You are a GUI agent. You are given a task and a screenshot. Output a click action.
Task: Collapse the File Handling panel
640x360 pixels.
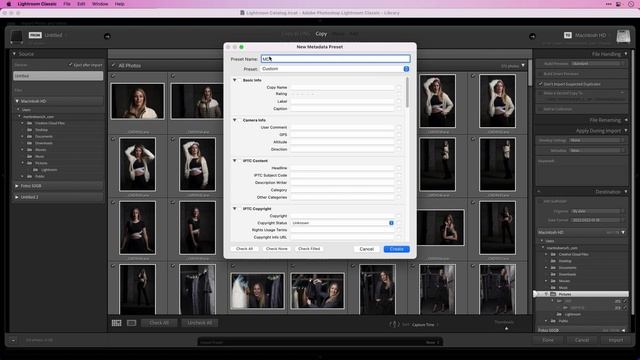(x=626, y=54)
